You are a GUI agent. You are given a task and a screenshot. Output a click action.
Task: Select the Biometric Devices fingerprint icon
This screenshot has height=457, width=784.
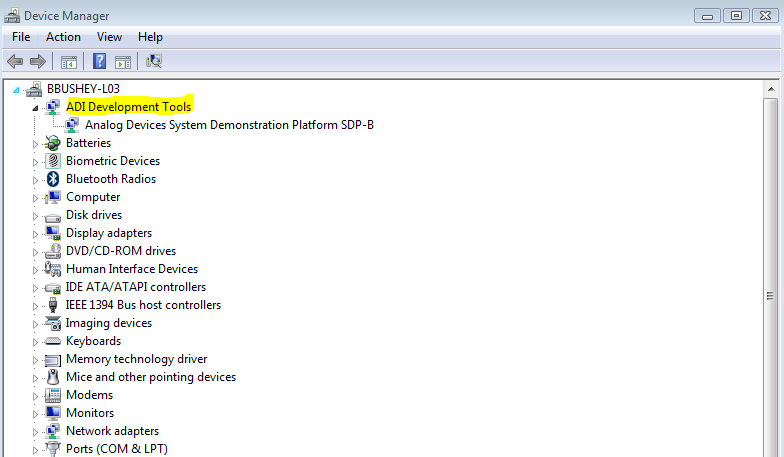coord(53,161)
